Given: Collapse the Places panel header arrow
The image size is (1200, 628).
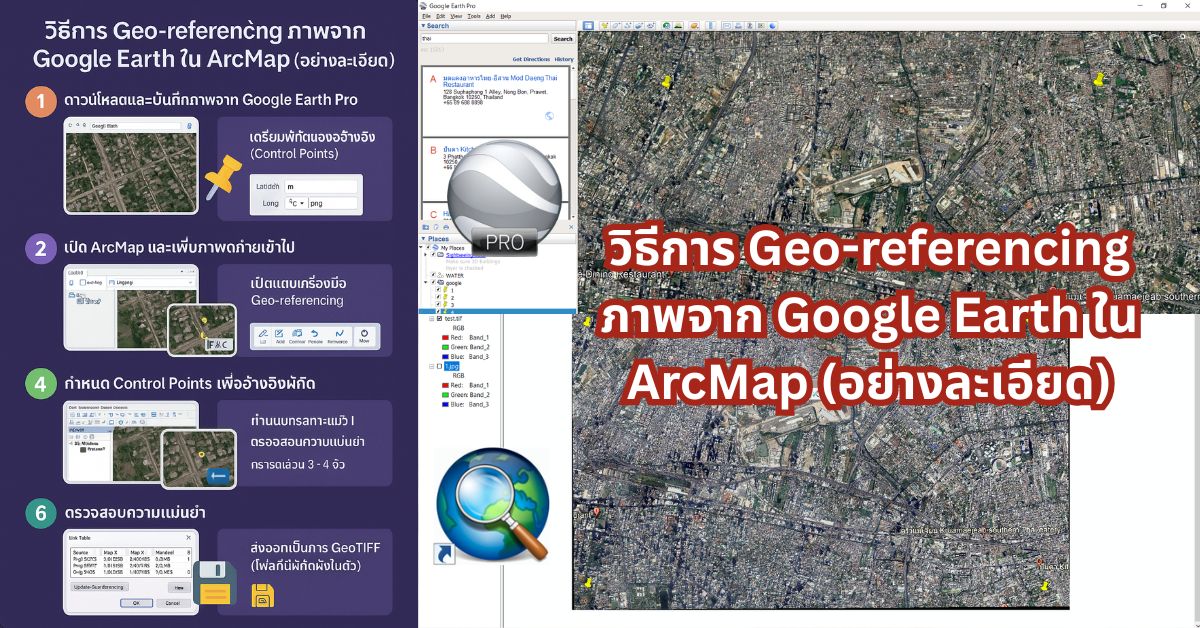Looking at the screenshot, I should click(423, 239).
